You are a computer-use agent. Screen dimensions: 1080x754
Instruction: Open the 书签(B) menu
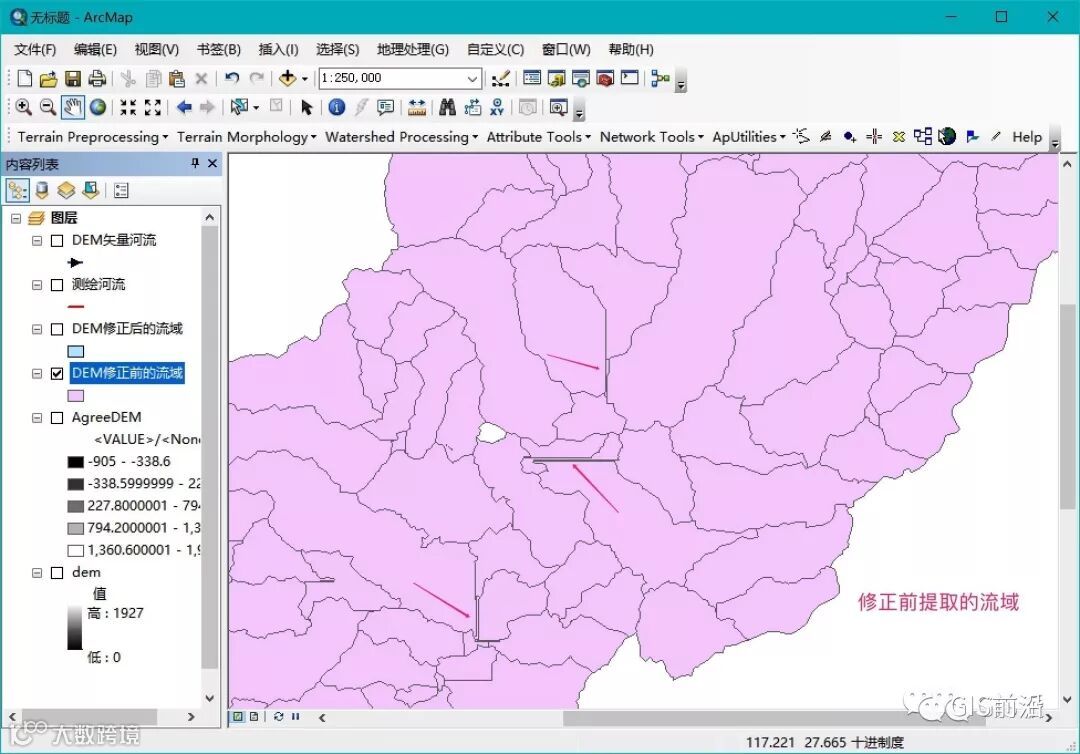pyautogui.click(x=218, y=50)
